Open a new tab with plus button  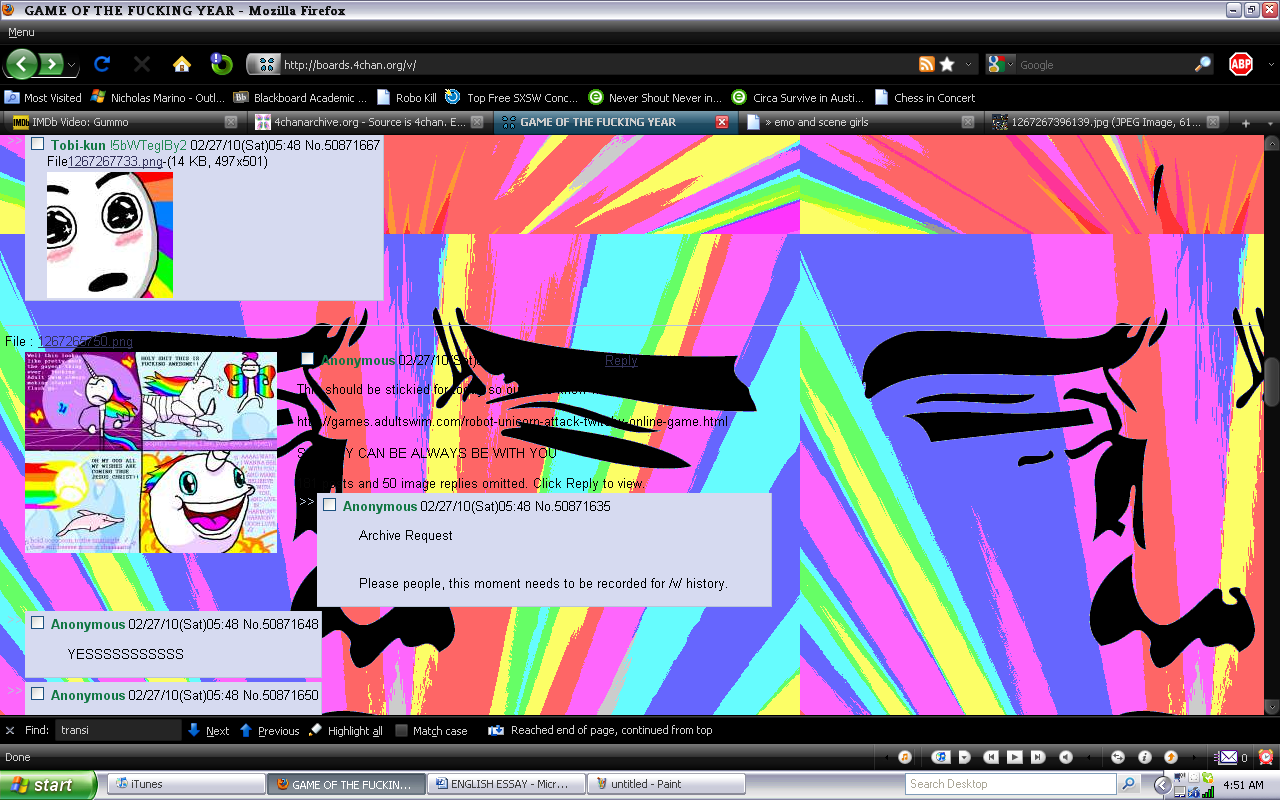[1245, 123]
